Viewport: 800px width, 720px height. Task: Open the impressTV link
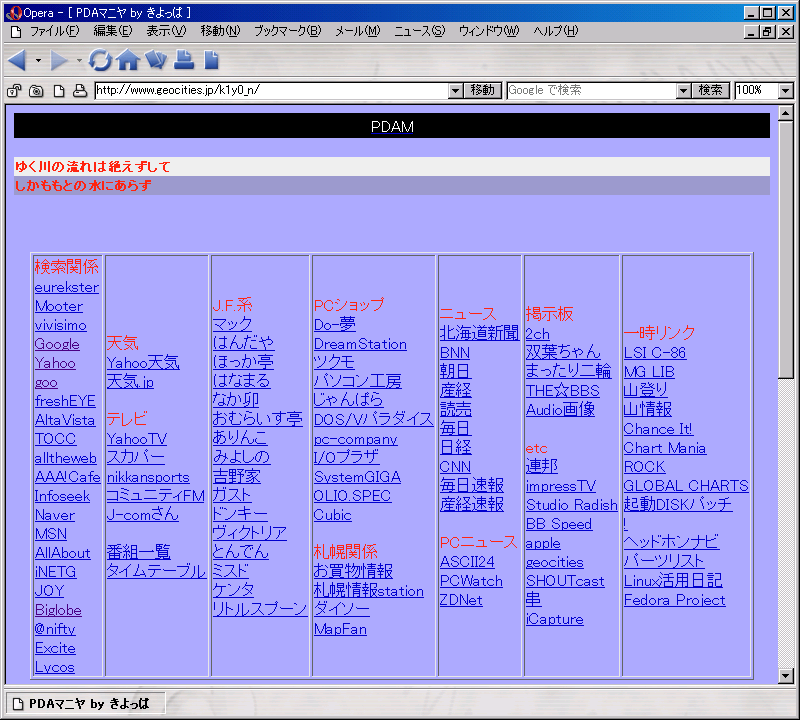[561, 486]
